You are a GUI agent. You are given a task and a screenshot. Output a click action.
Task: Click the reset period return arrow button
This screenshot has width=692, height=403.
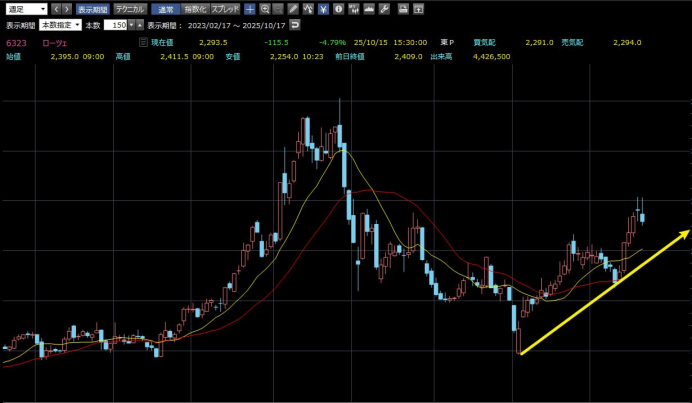tap(294, 23)
